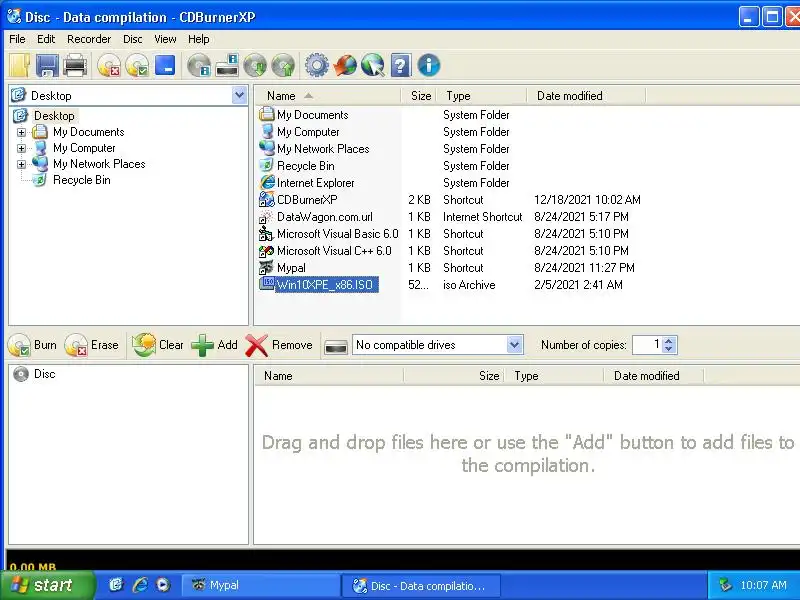800x600 pixels.
Task: Click the DataWagon.com.url shortcut icon
Action: pyautogui.click(x=266, y=217)
